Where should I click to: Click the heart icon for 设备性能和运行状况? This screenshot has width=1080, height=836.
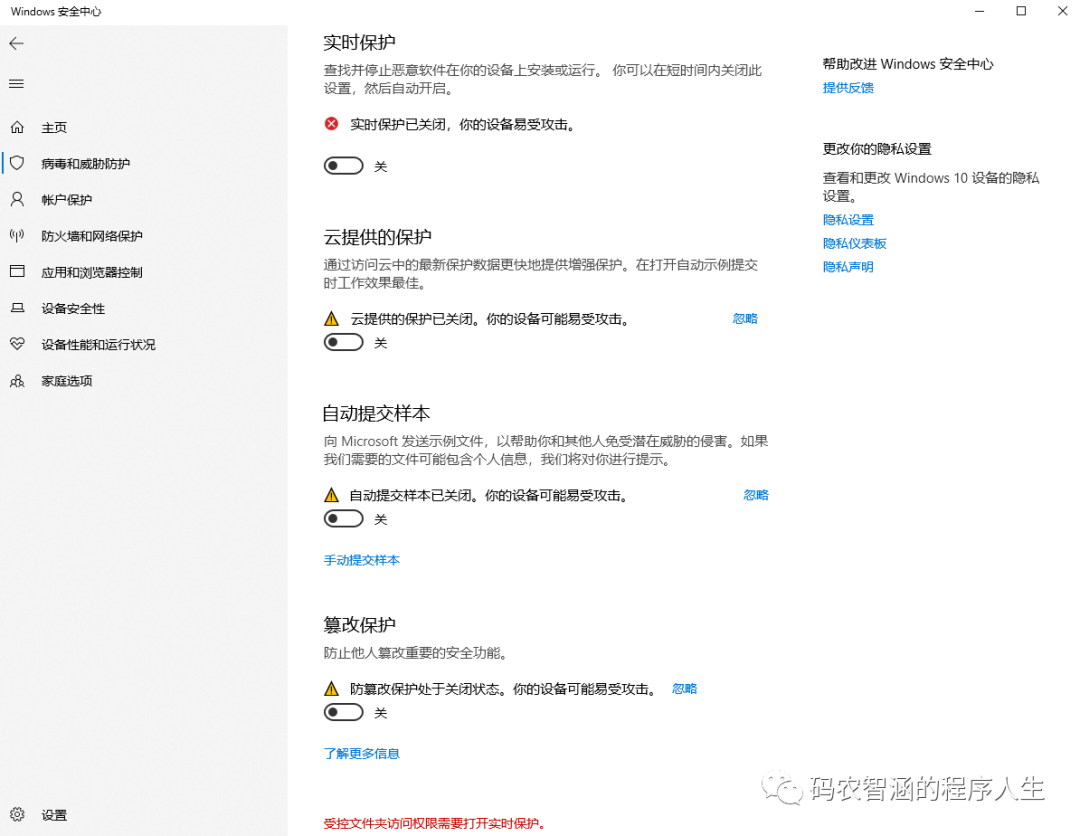click(x=17, y=344)
